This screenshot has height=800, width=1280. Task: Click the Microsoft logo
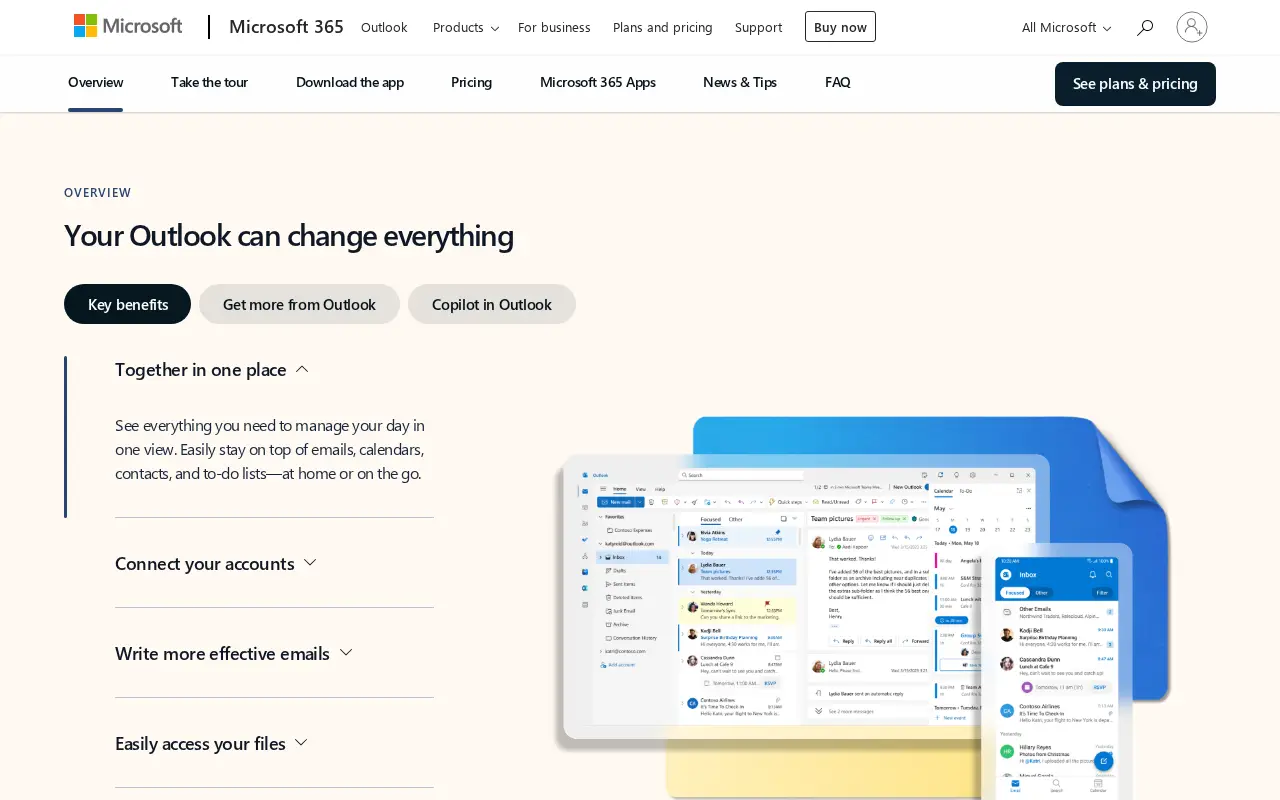(128, 26)
